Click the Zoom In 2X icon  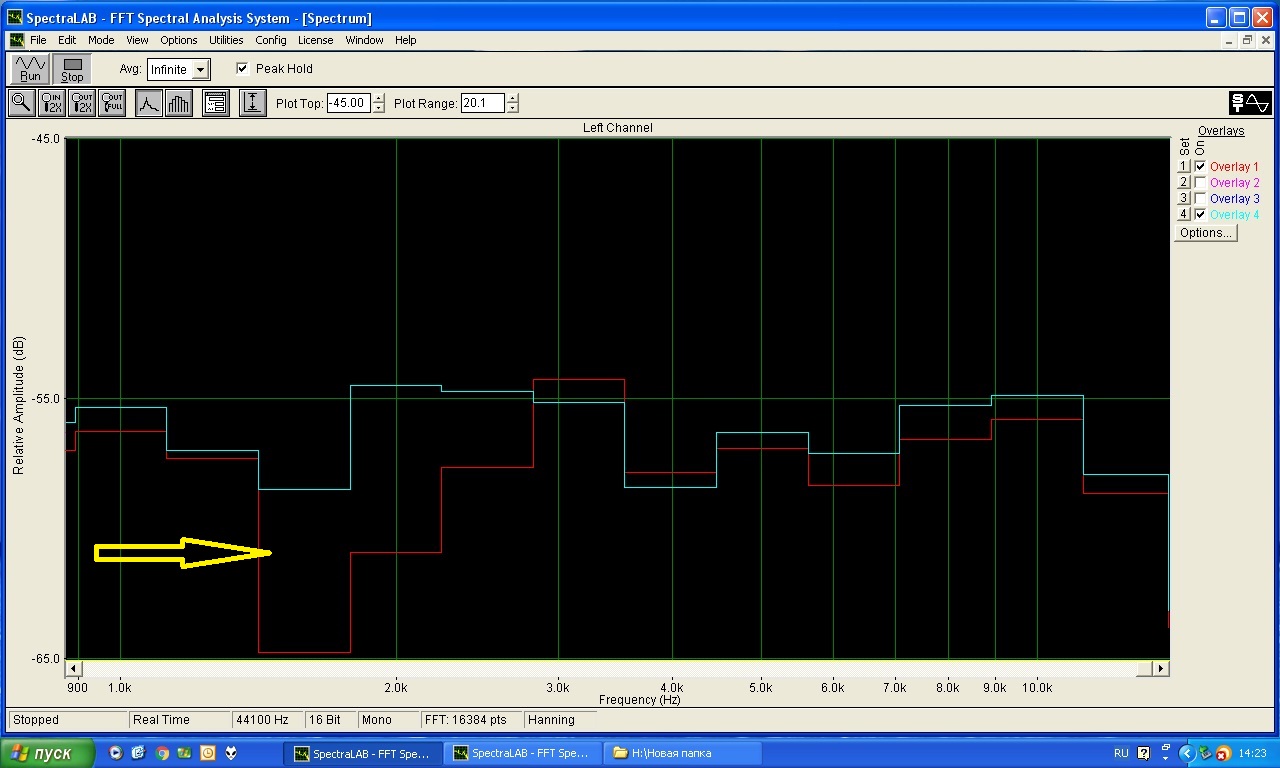click(52, 103)
